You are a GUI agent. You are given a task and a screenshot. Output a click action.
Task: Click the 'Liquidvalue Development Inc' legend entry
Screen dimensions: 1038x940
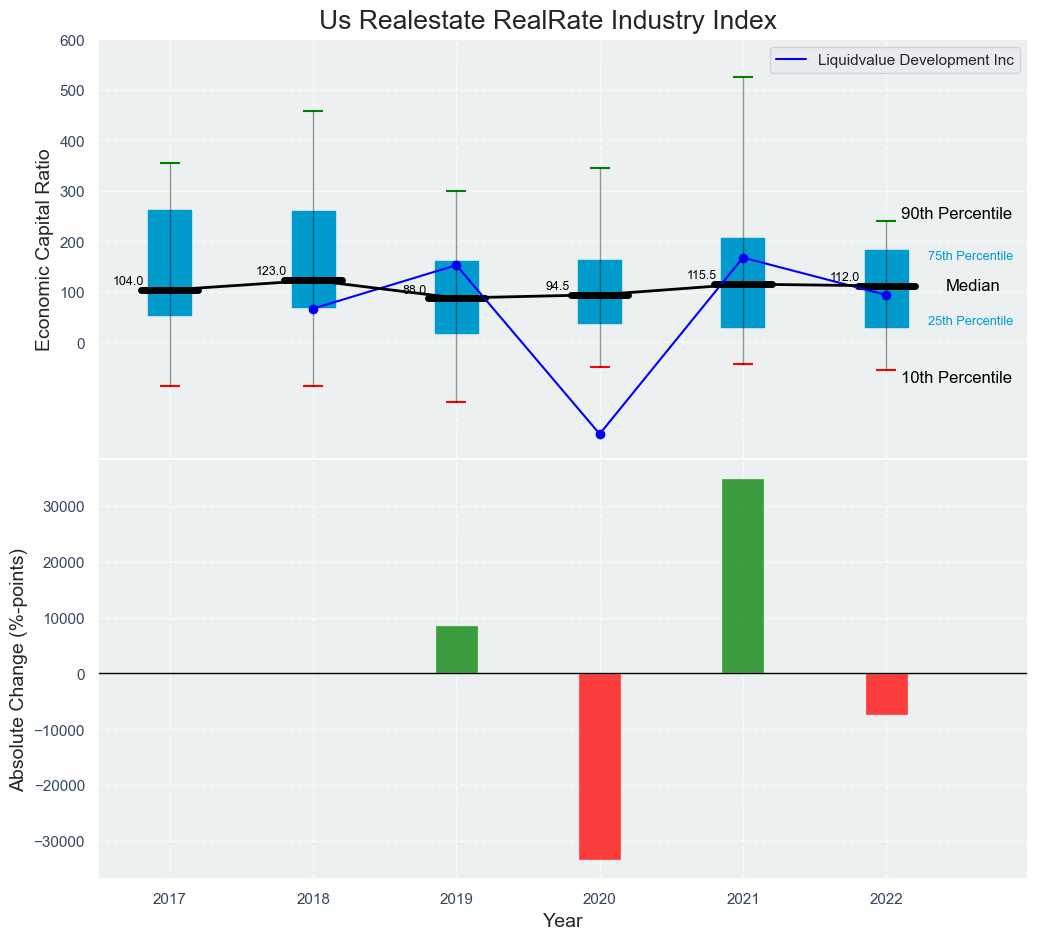coord(916,60)
